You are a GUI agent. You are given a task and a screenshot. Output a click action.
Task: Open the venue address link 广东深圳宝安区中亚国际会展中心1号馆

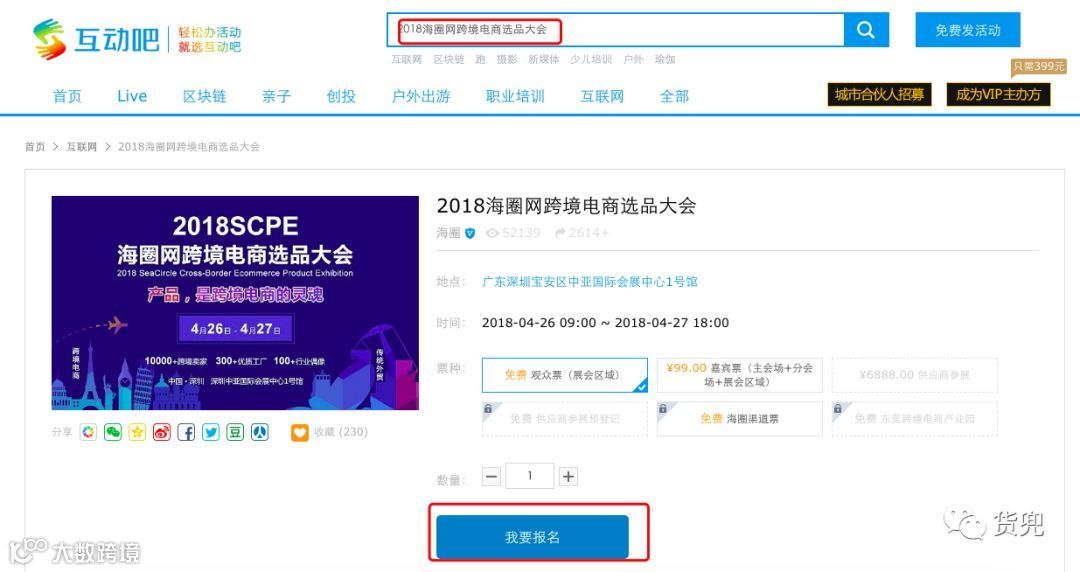[x=590, y=282]
